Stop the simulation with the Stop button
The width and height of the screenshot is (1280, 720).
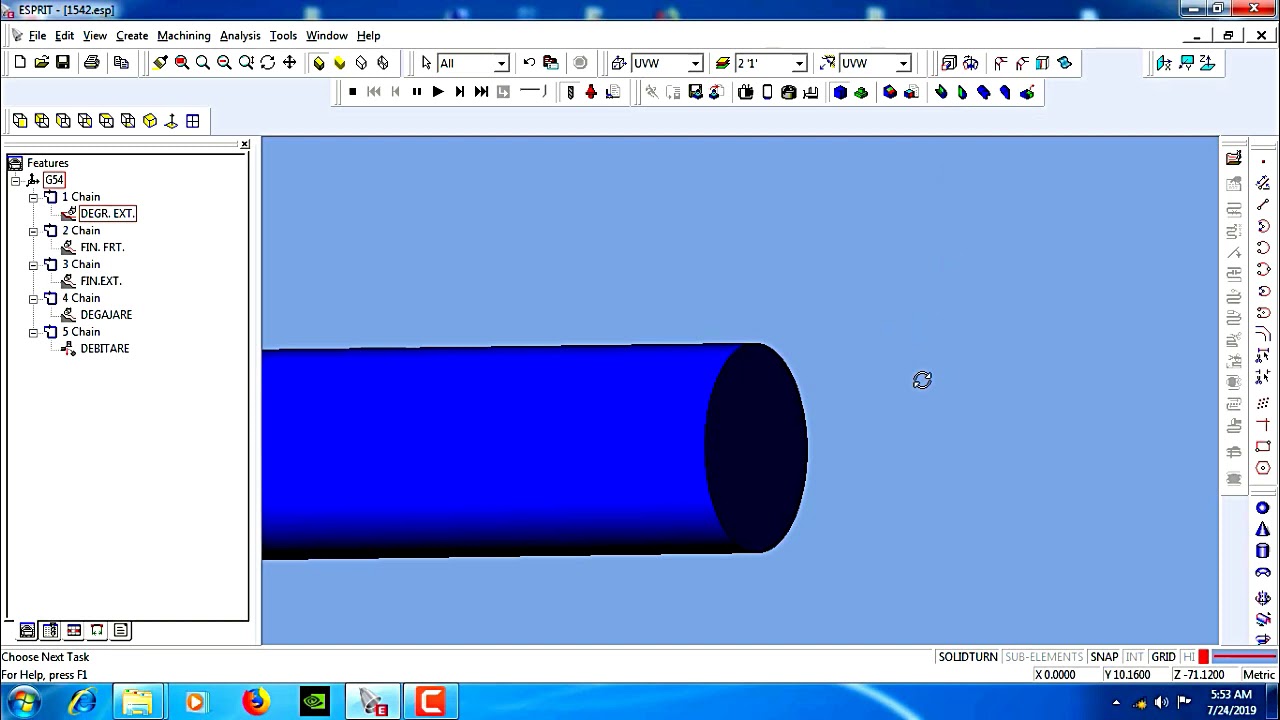[x=352, y=92]
